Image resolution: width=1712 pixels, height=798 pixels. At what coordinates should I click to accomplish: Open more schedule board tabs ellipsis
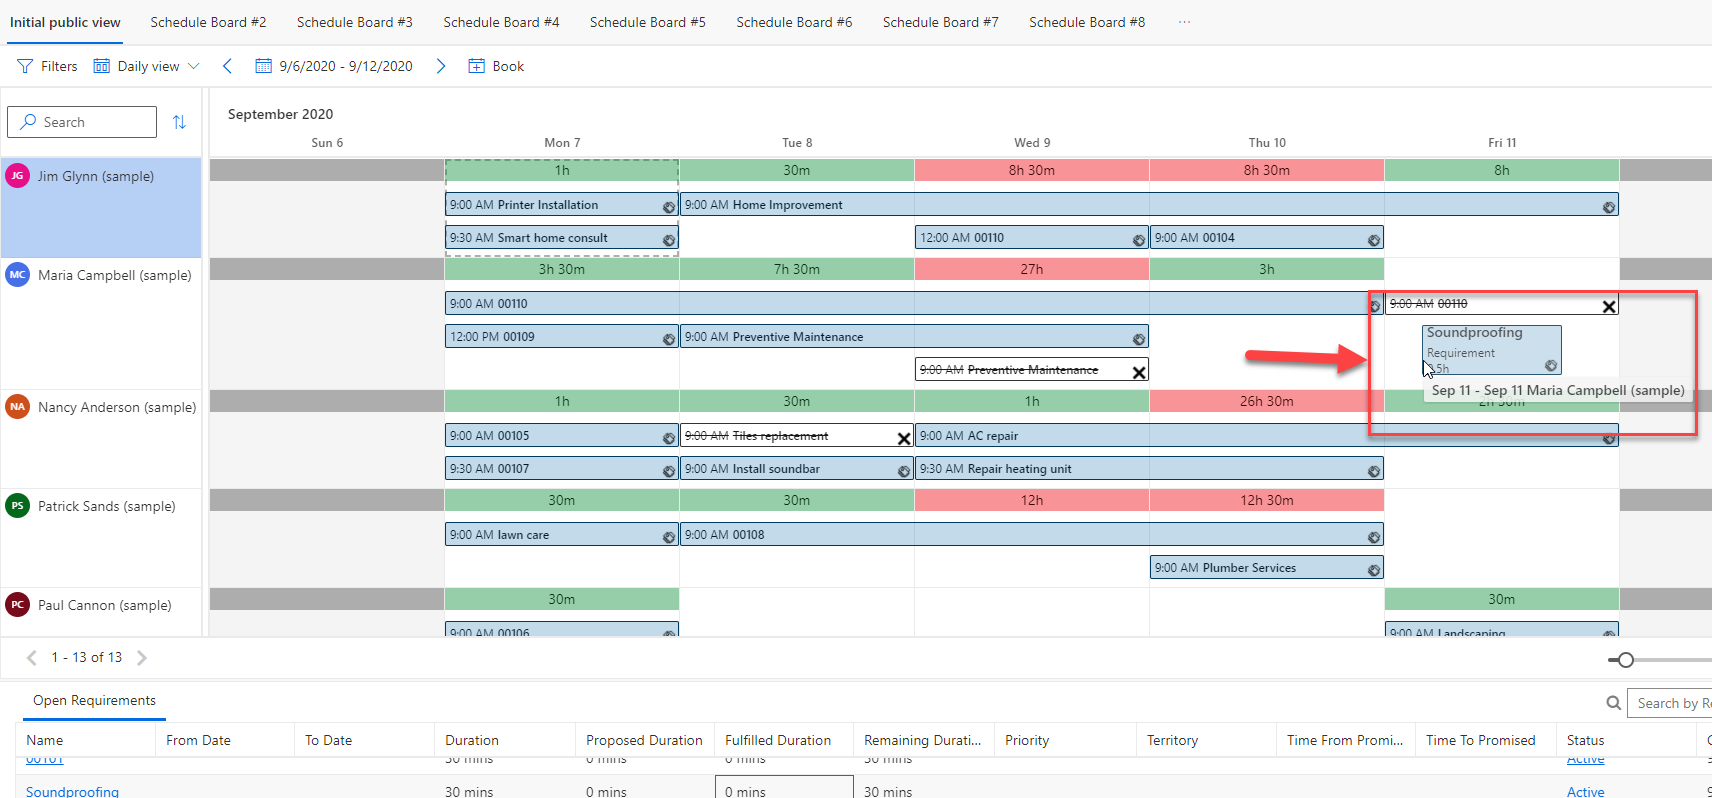click(1185, 22)
